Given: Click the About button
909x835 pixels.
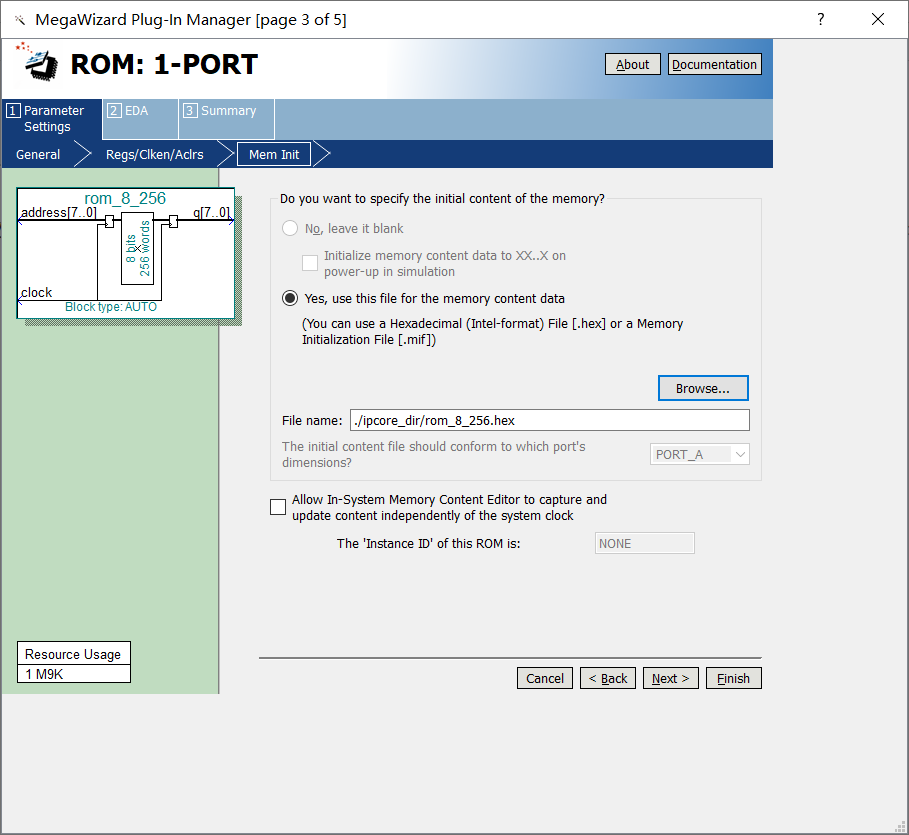Looking at the screenshot, I should (632, 64).
